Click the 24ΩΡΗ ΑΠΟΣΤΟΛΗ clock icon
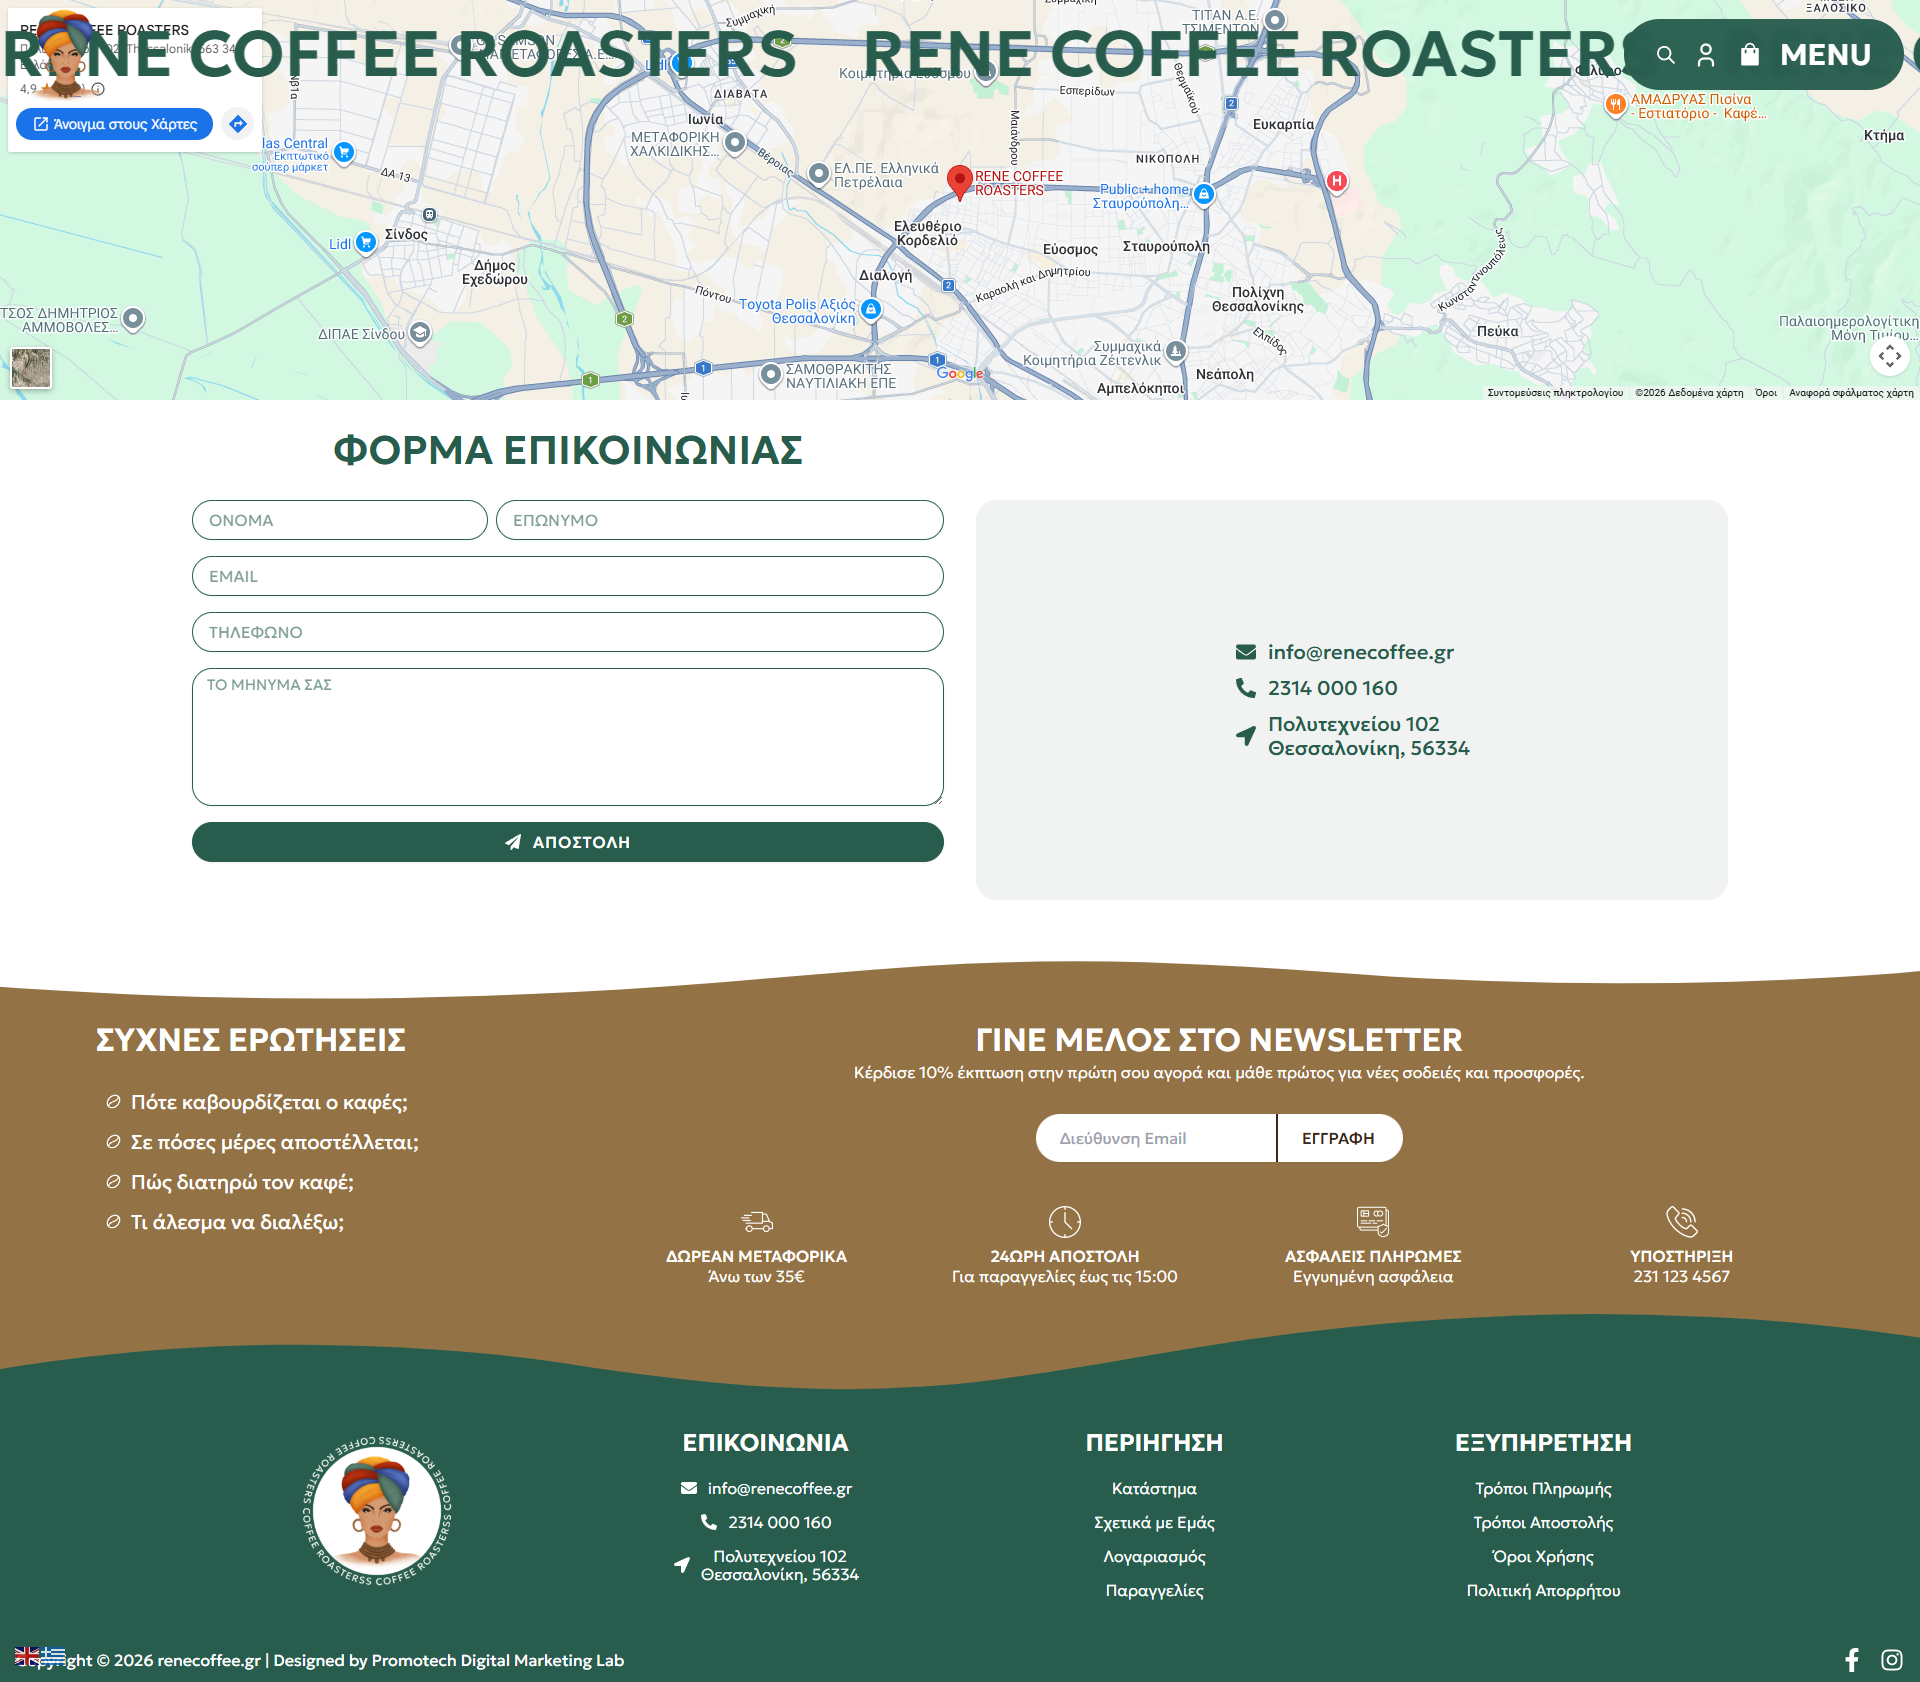 [1065, 1221]
